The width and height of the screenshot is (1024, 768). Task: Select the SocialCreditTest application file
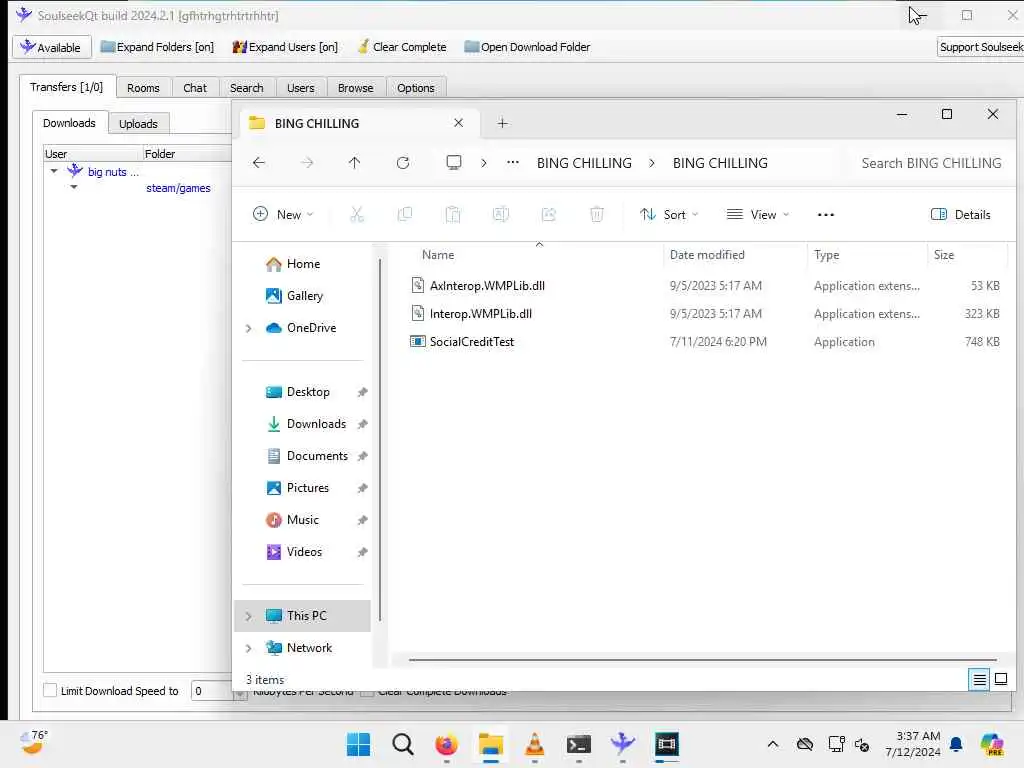[x=704, y=342]
